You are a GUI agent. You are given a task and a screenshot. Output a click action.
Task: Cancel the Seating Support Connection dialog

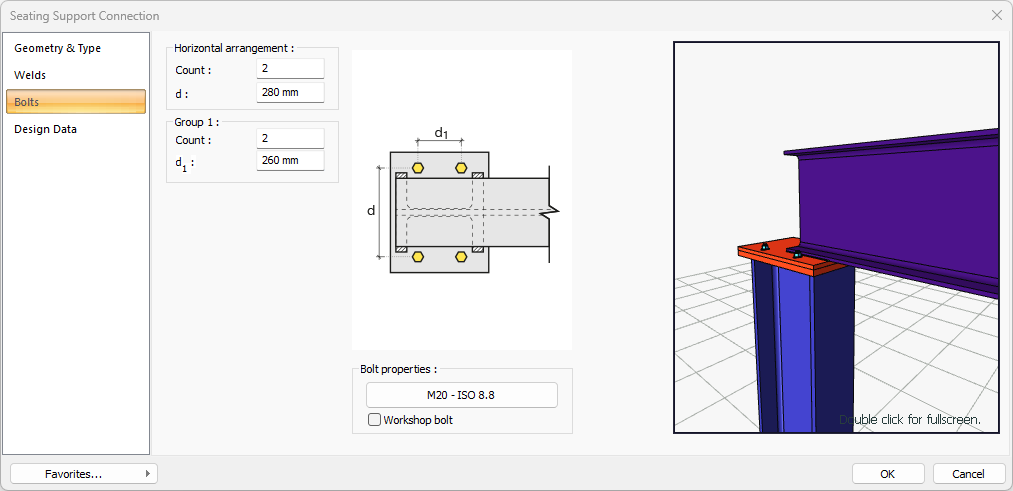coord(968,474)
